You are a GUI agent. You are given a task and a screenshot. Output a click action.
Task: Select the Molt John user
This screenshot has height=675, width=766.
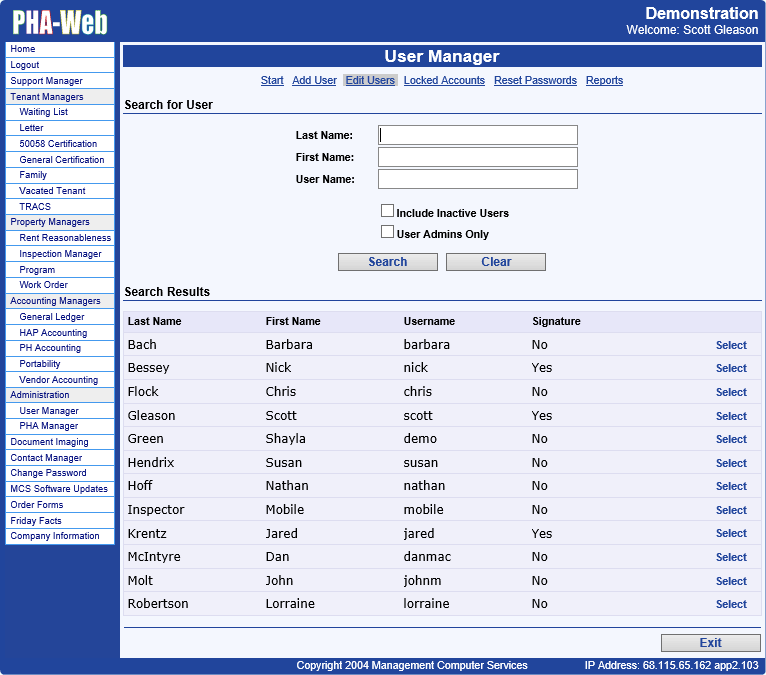click(x=731, y=581)
